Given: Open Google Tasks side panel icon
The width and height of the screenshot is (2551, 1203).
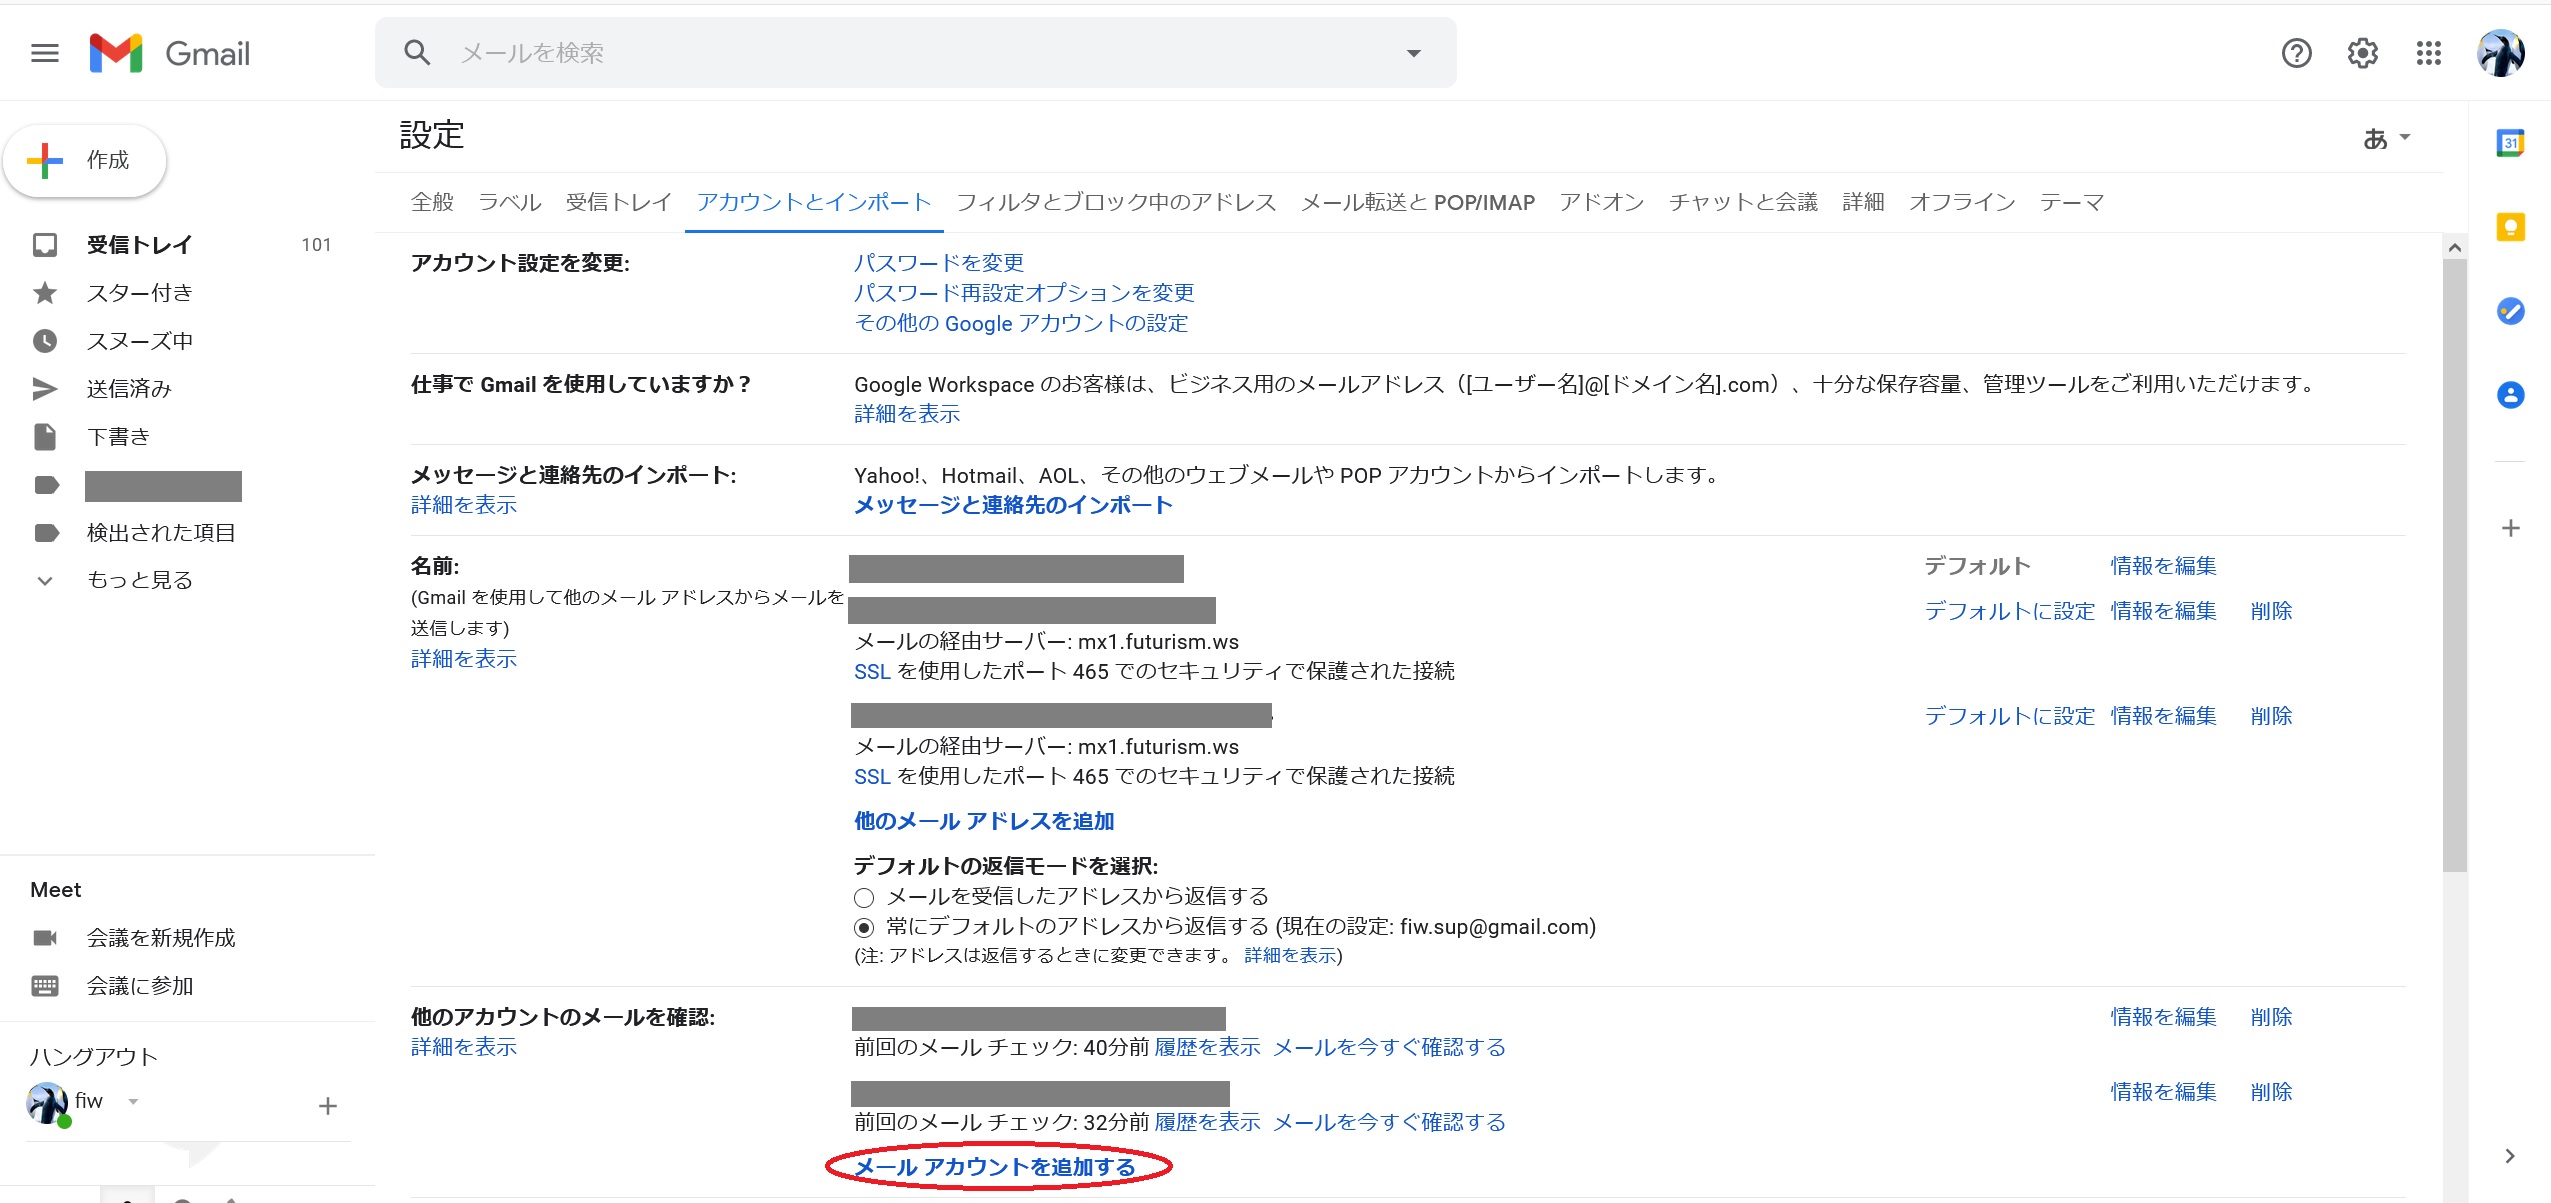Looking at the screenshot, I should [x=2510, y=311].
